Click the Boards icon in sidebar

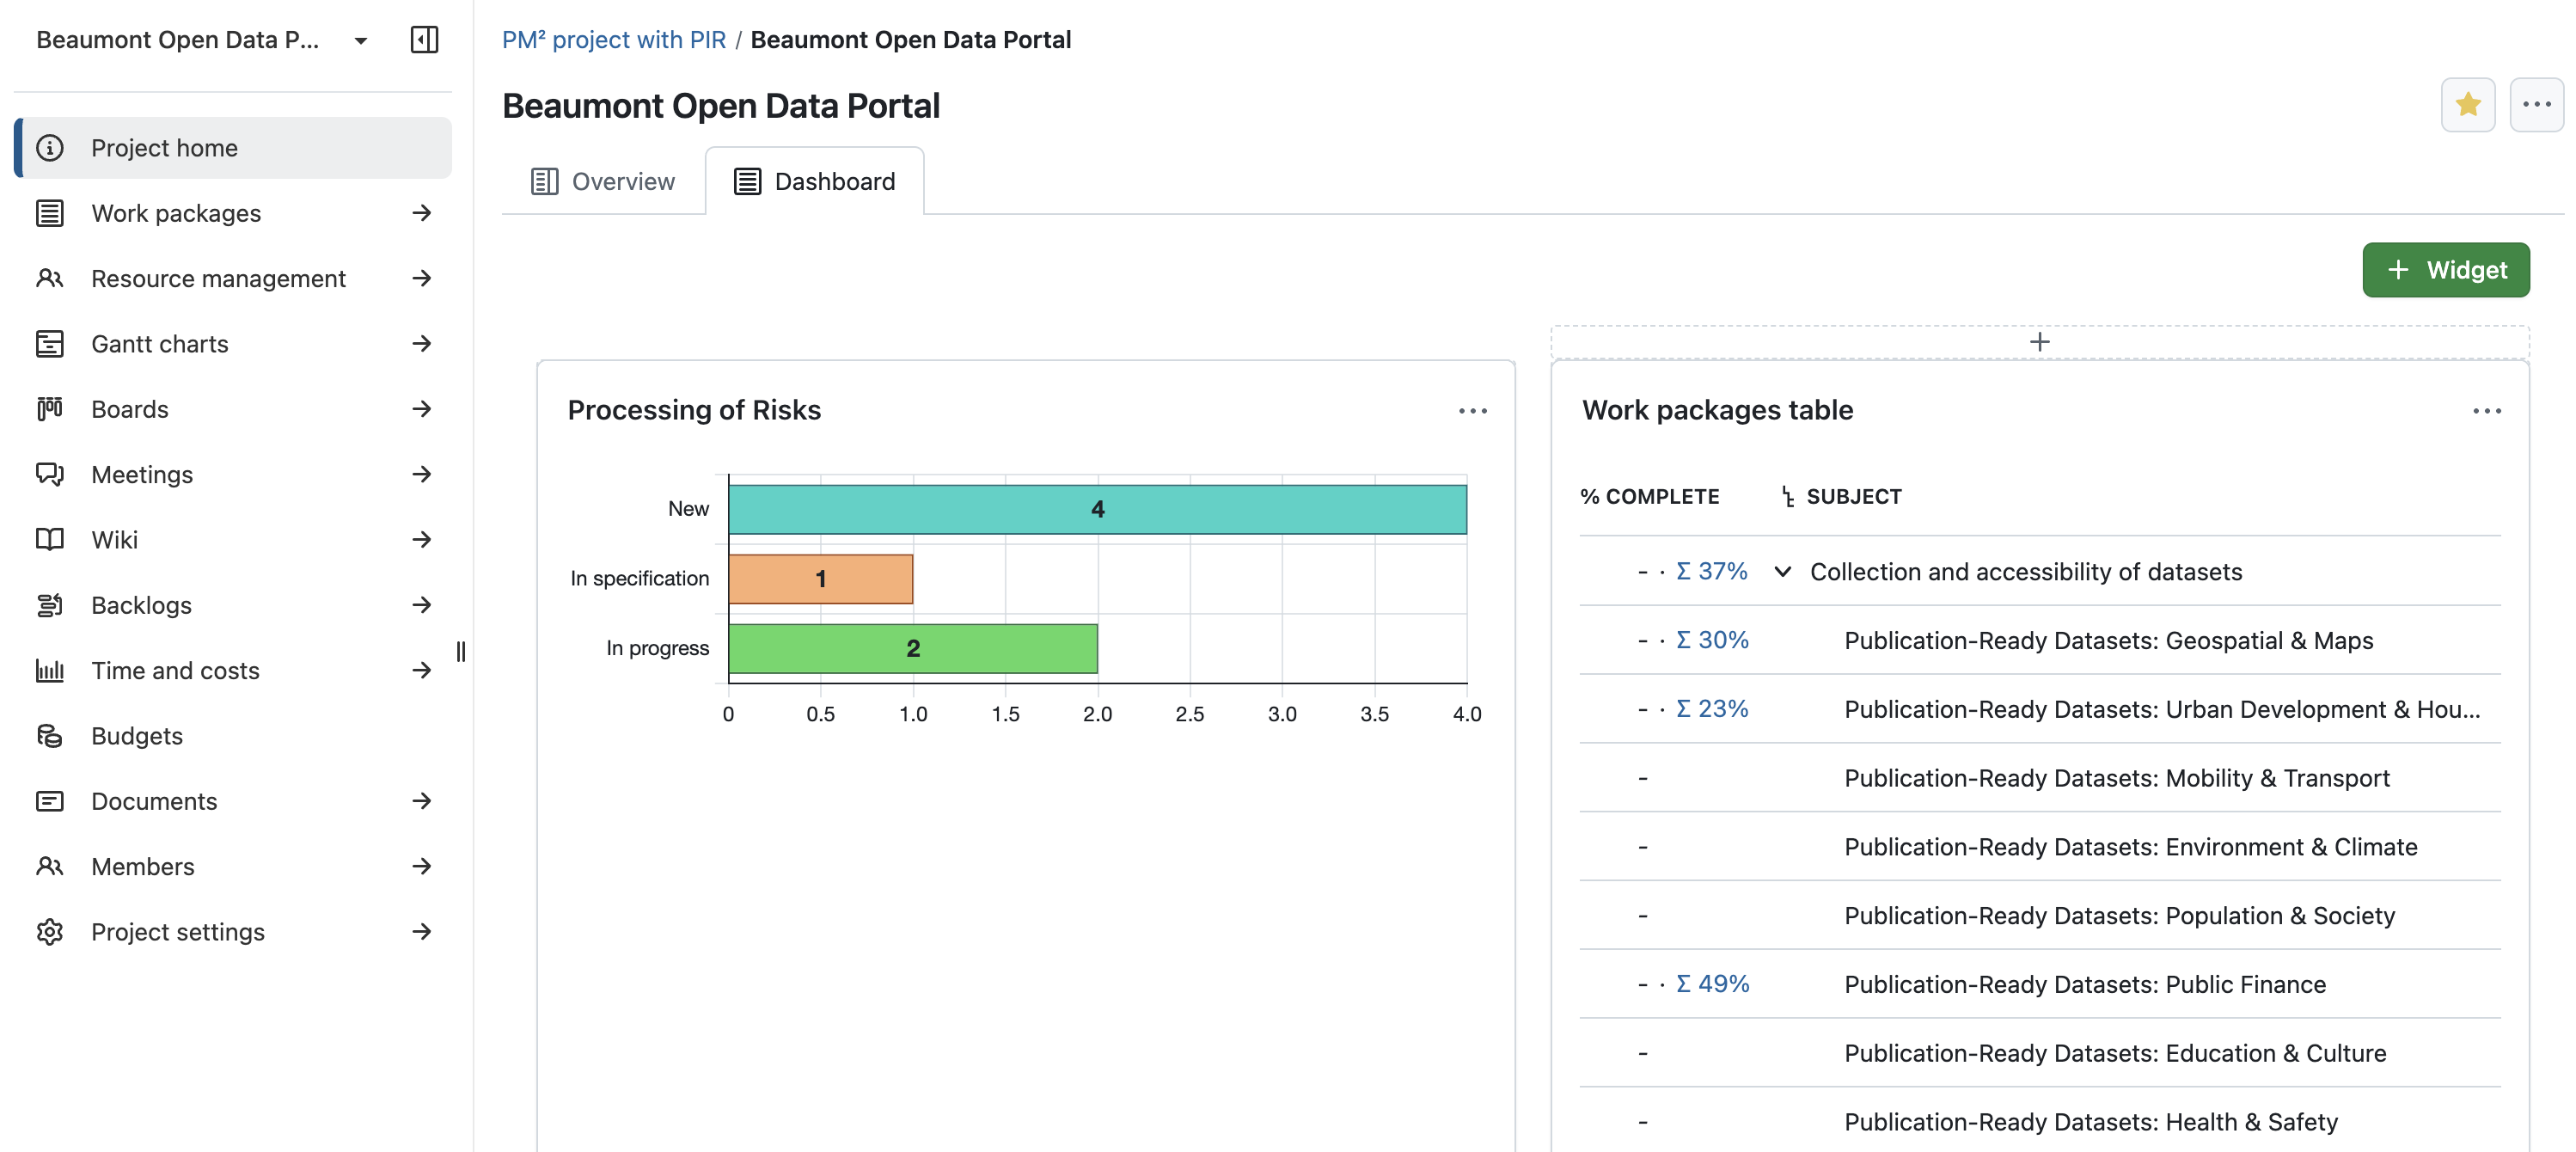50,409
